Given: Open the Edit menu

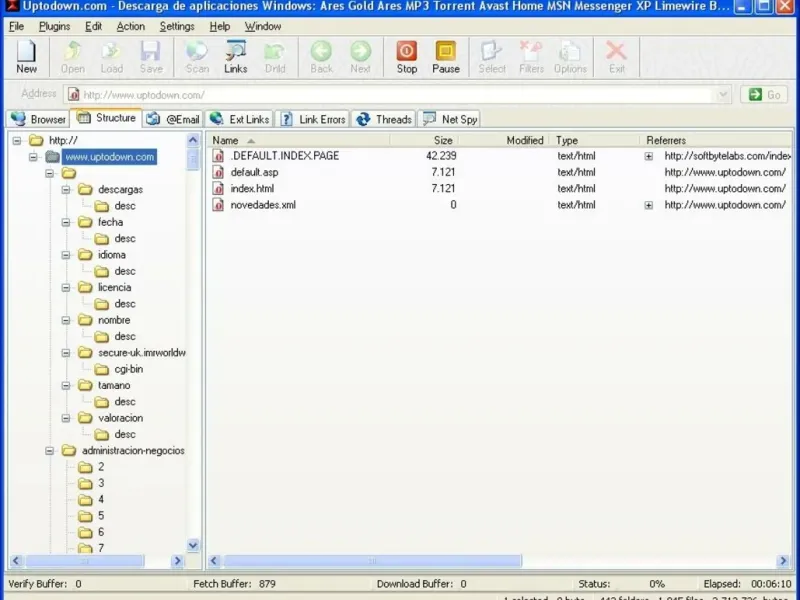Looking at the screenshot, I should coord(93,27).
